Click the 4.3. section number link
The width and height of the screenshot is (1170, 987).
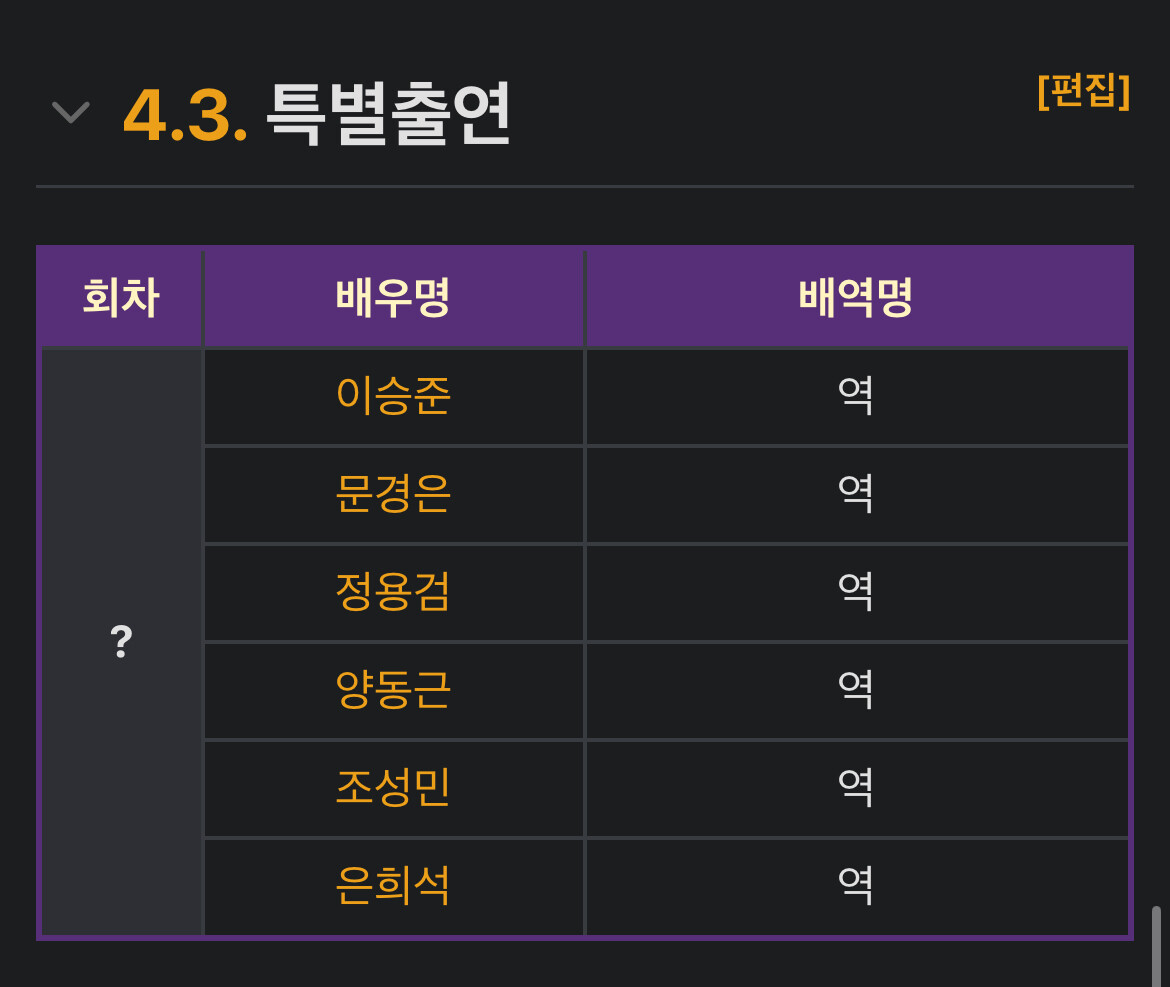point(186,115)
